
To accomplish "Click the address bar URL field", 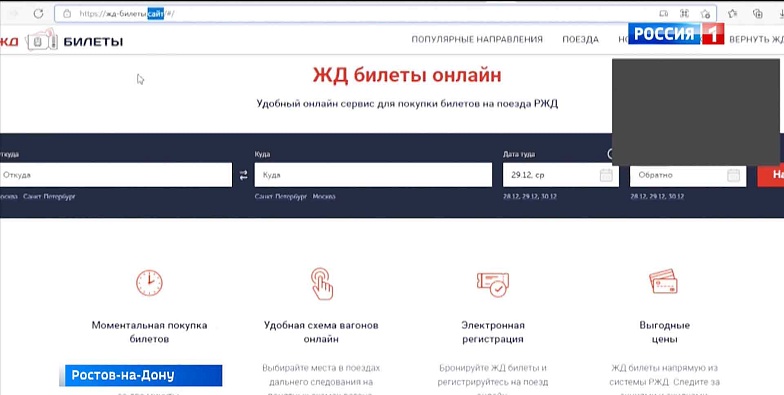I will point(385,14).
